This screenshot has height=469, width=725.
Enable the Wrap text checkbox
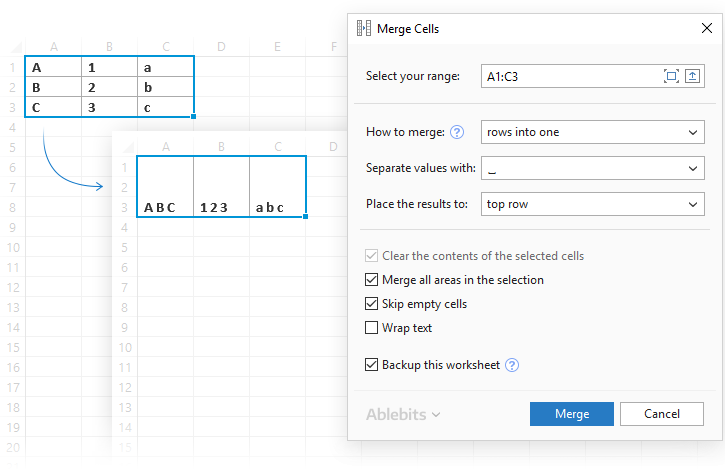coord(373,328)
